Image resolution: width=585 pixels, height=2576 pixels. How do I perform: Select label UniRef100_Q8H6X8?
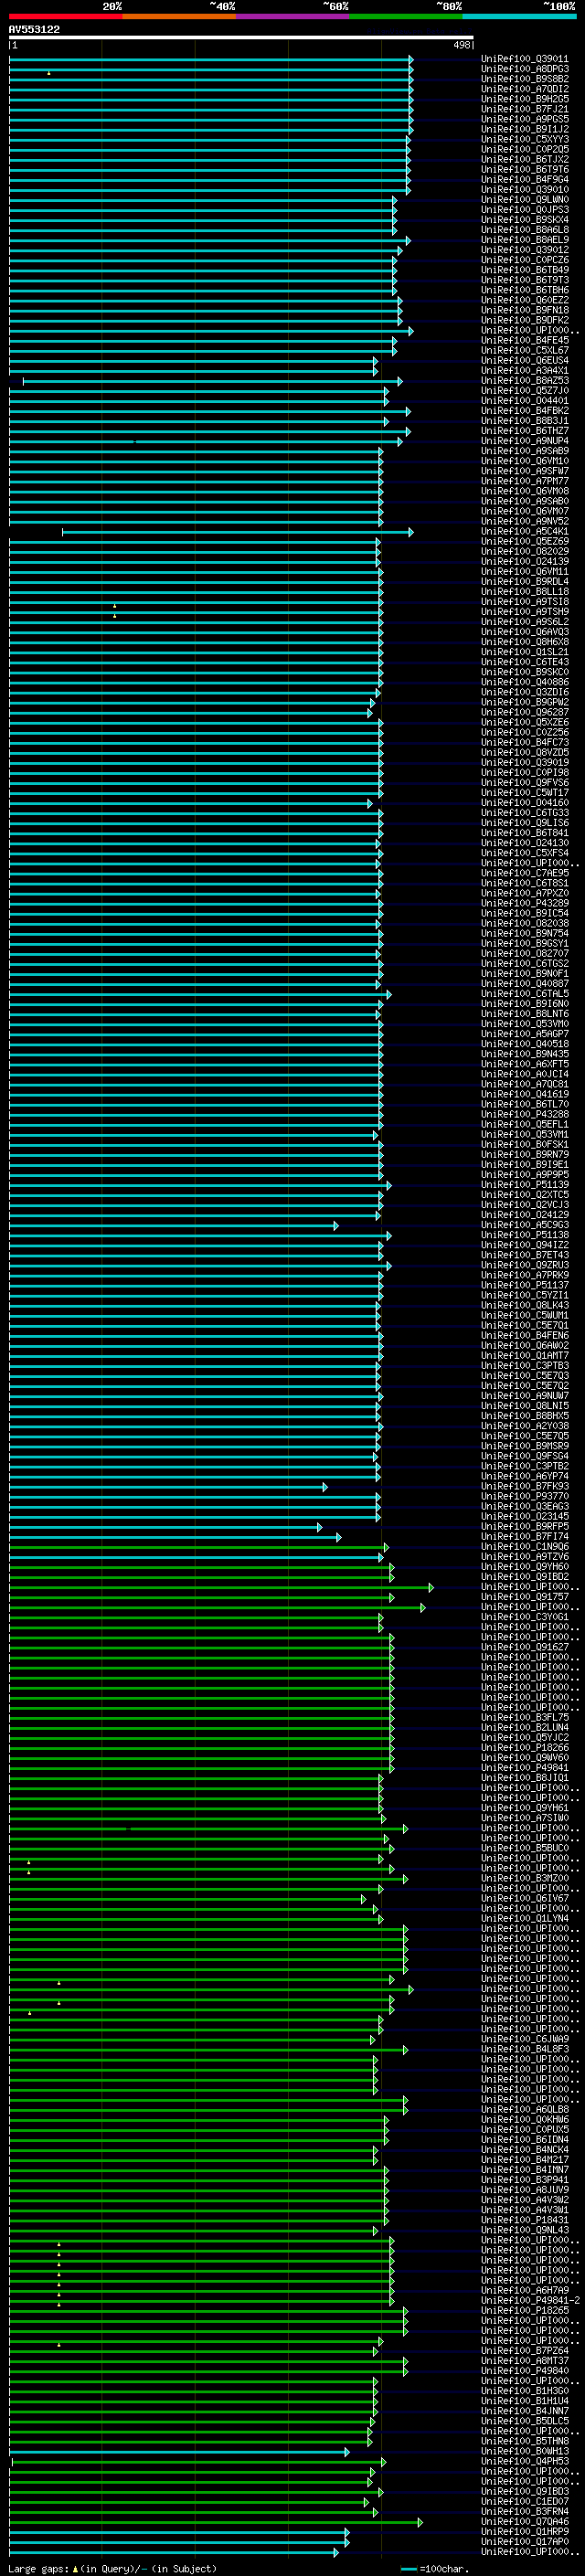[x=525, y=642]
